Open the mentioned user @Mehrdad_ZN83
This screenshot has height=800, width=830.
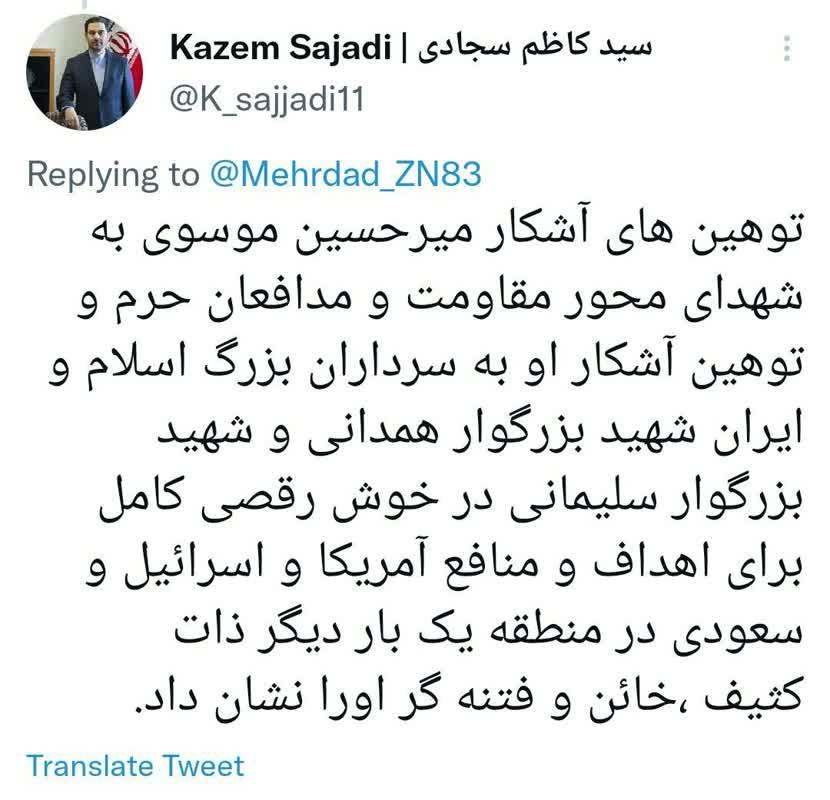(x=346, y=174)
